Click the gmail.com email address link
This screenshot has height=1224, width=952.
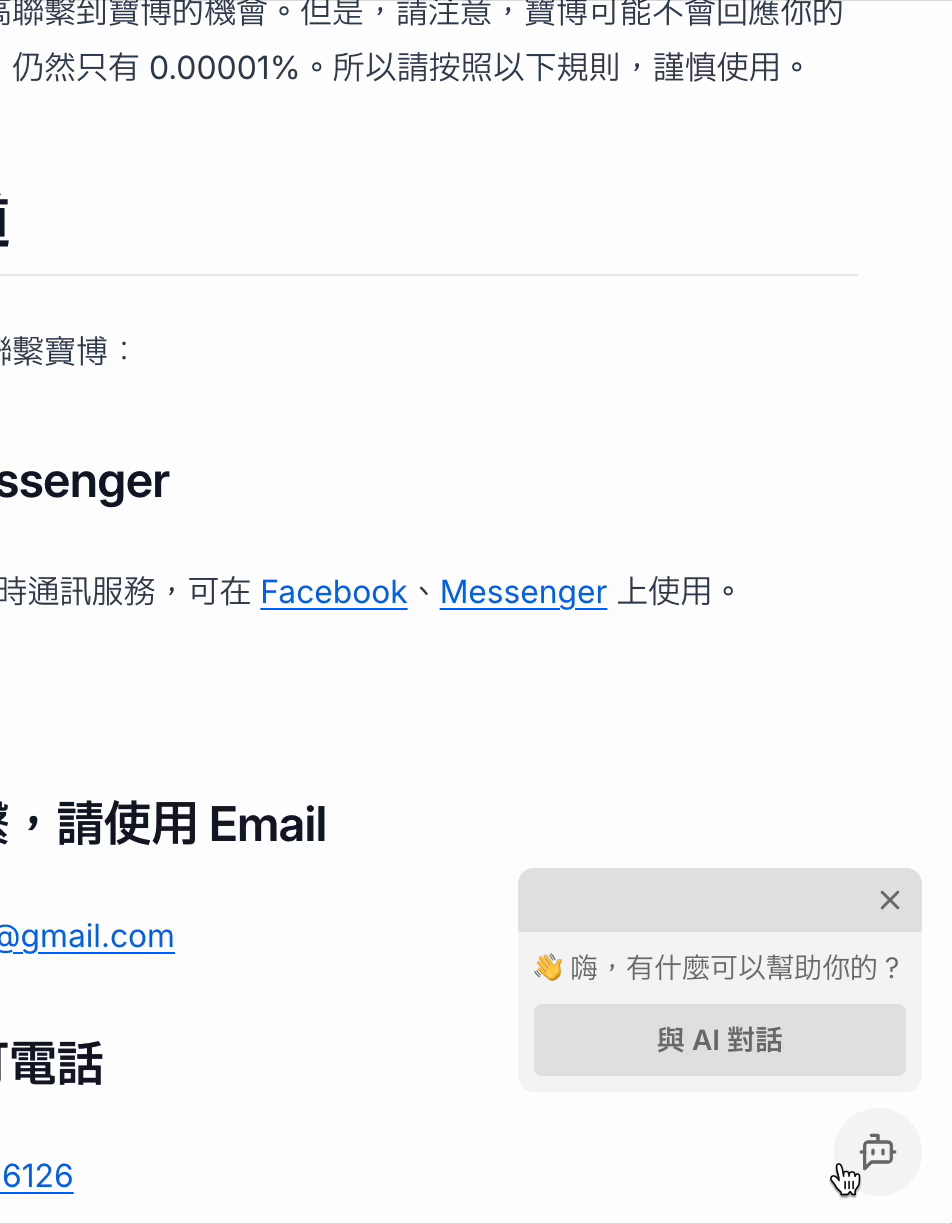(x=87, y=936)
